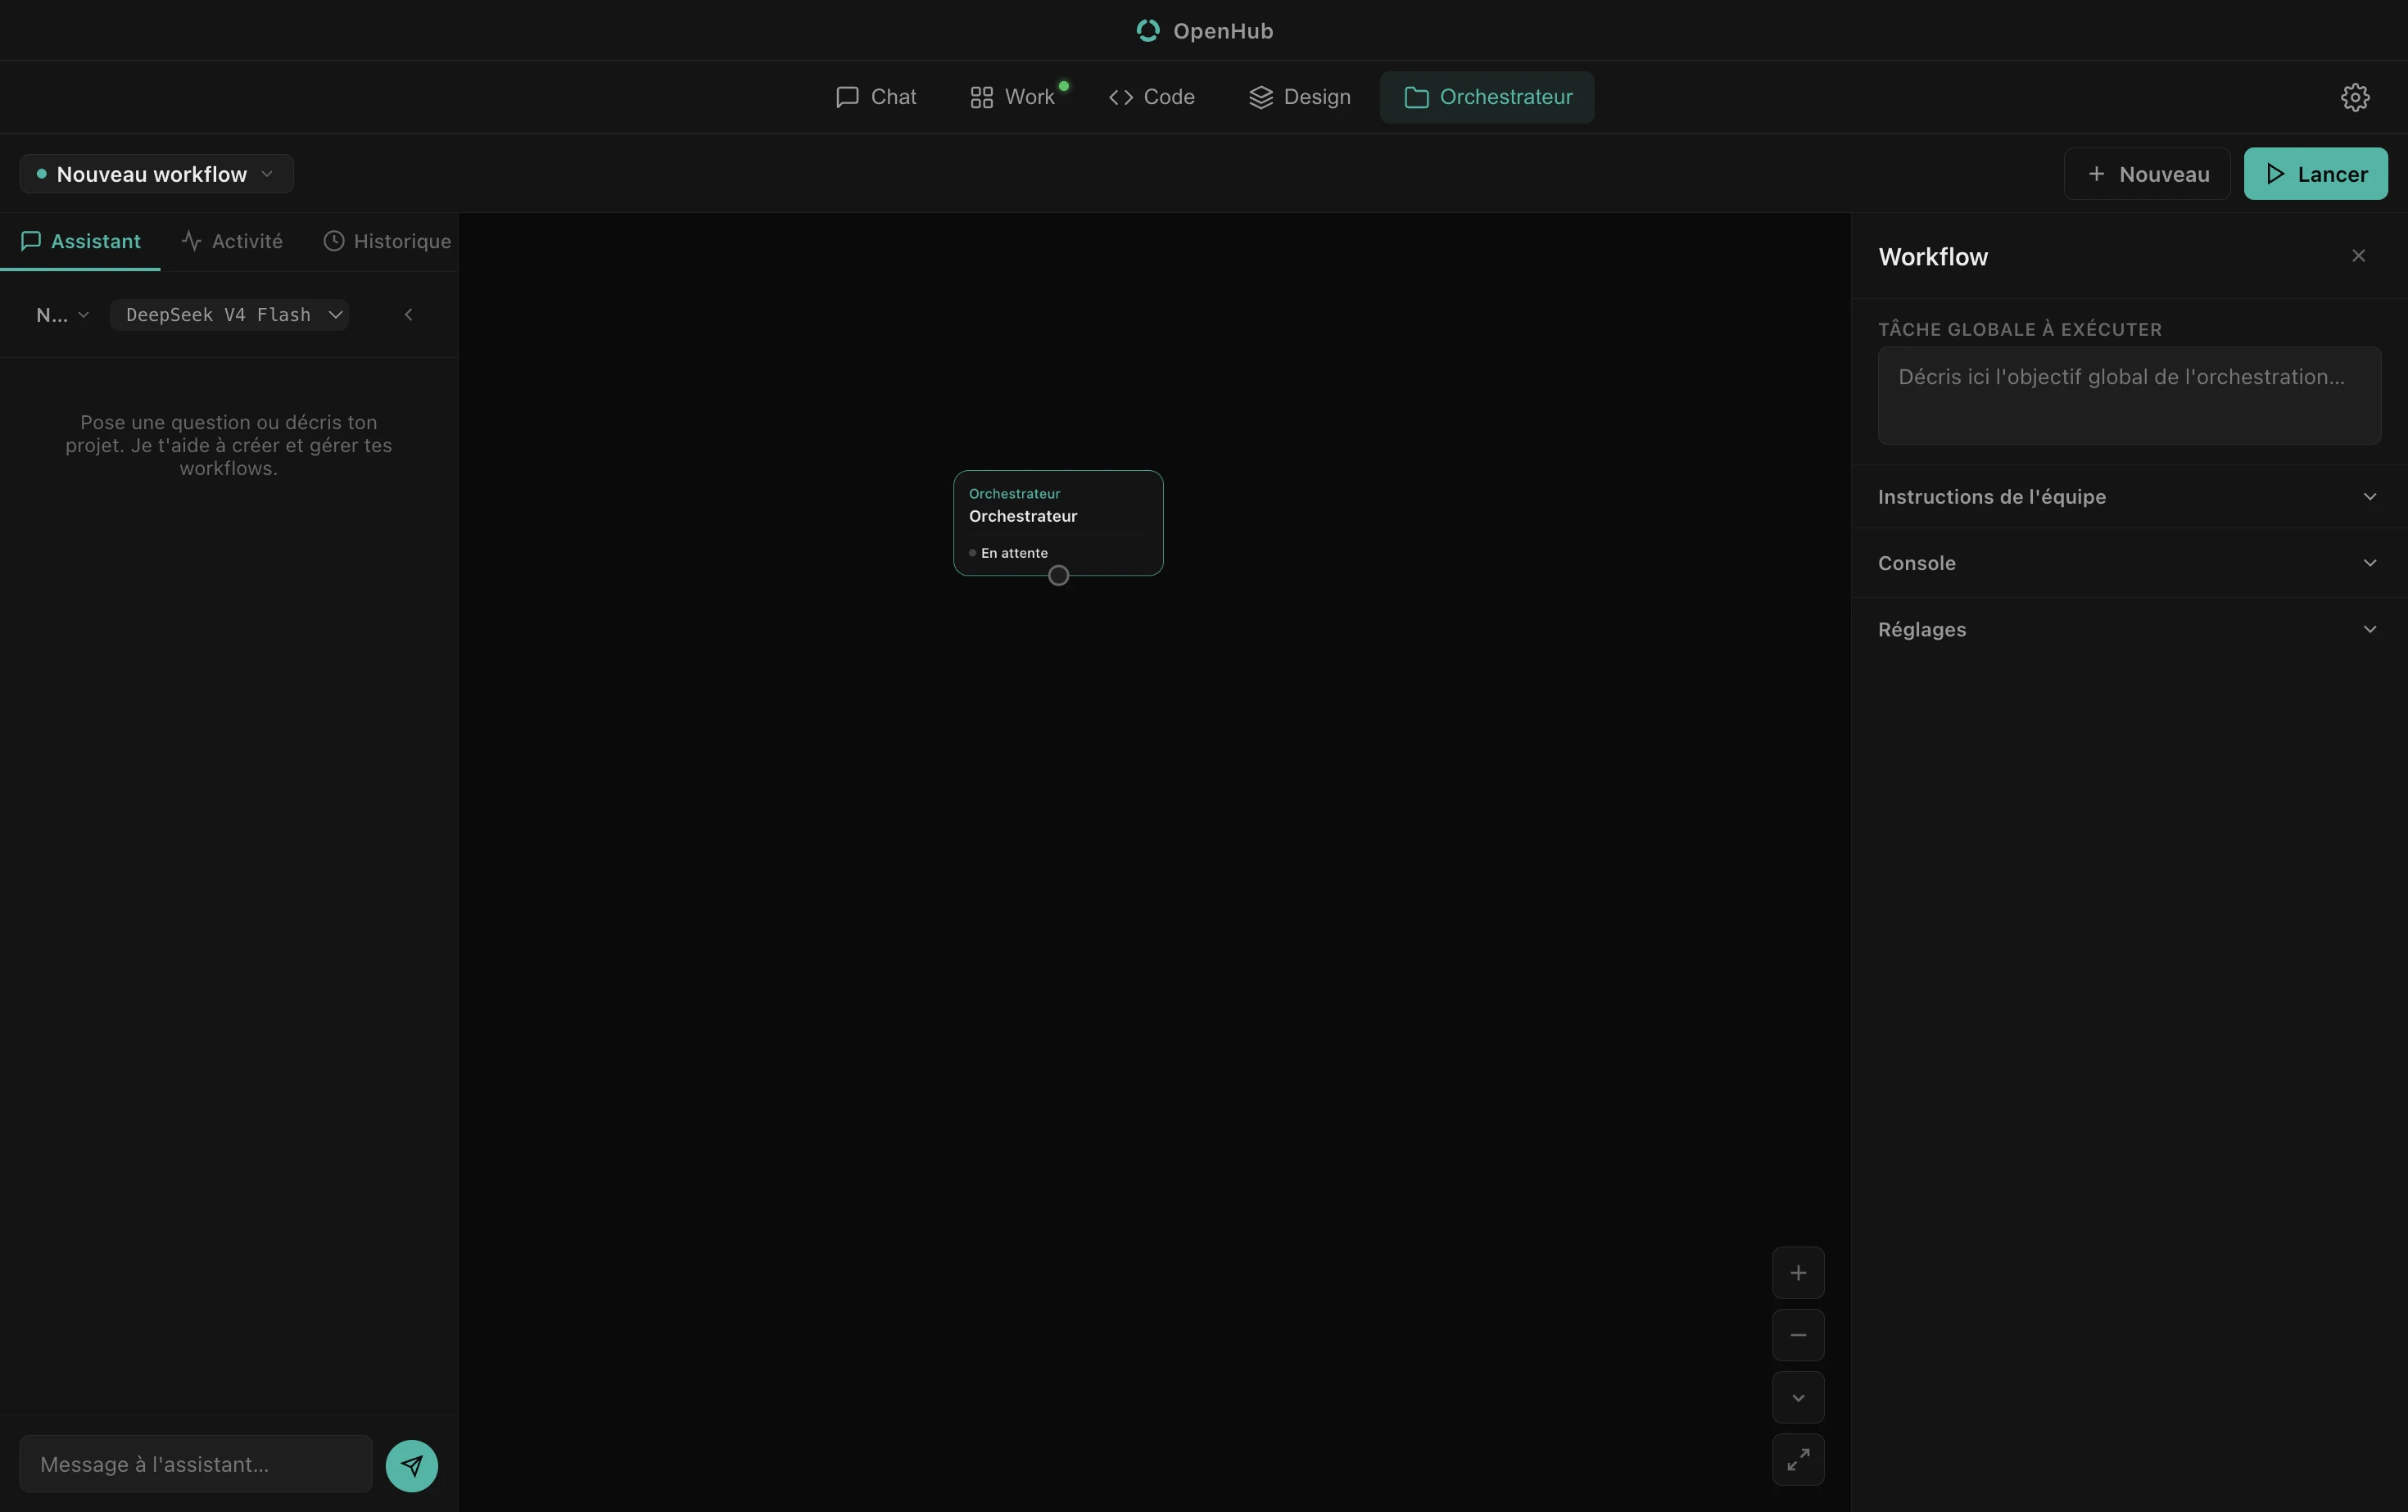Open the settings gear icon
The height and width of the screenshot is (1512, 2408).
[2355, 97]
